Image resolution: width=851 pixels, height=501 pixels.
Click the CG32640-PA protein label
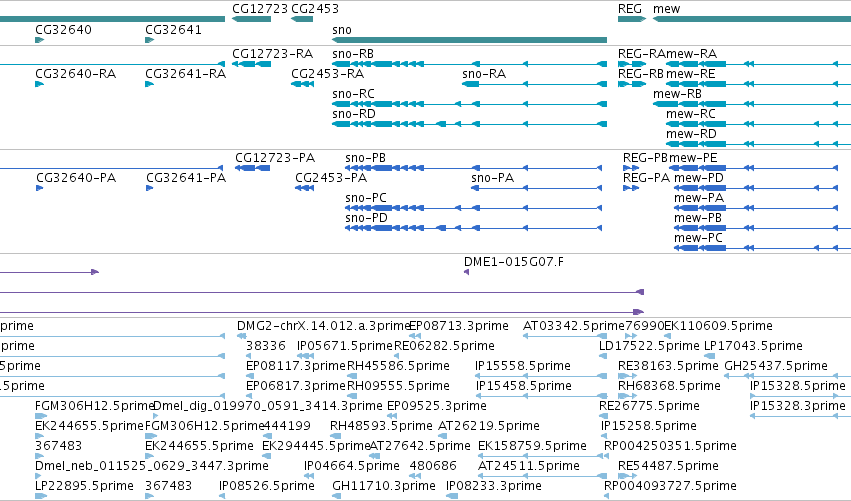point(76,178)
